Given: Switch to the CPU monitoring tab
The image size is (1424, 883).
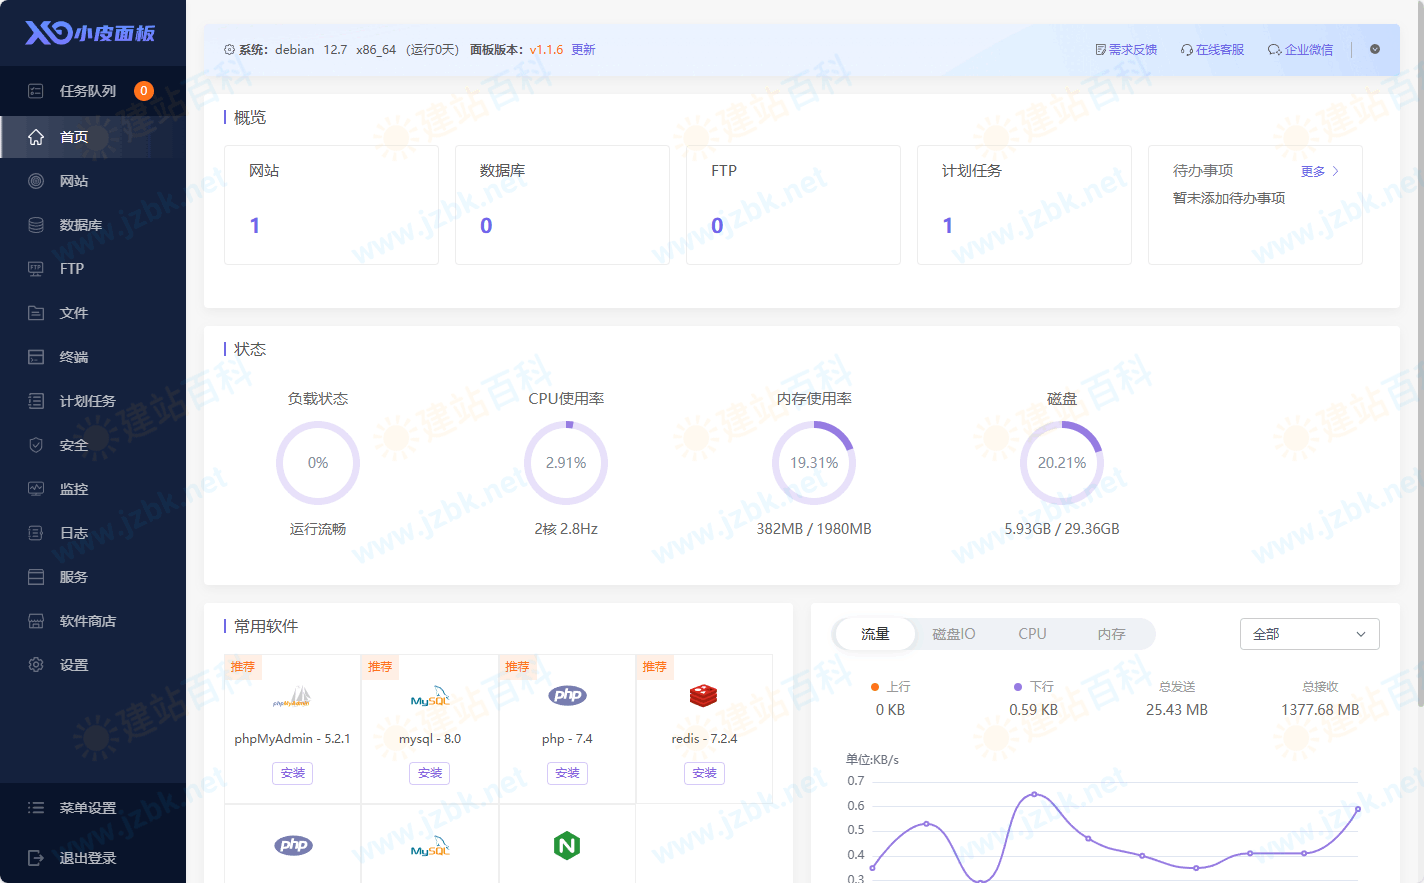Looking at the screenshot, I should pos(1032,634).
